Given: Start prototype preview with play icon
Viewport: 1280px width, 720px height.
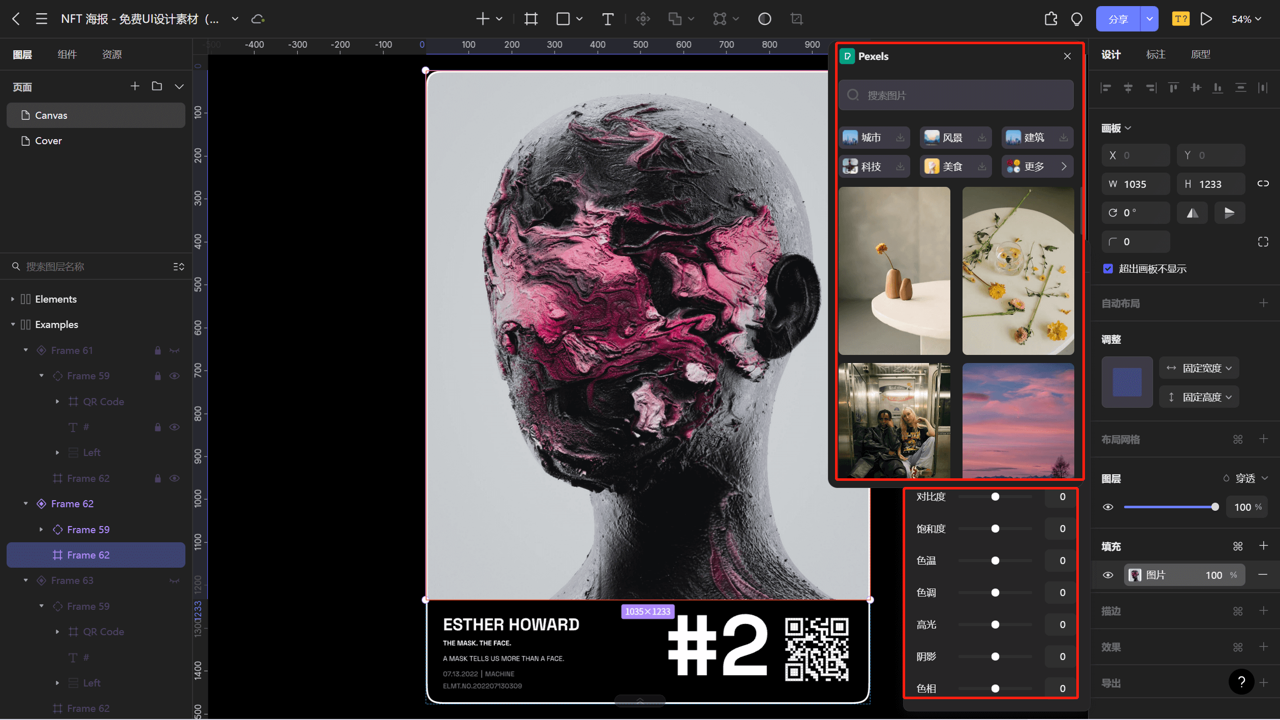Looking at the screenshot, I should (x=1207, y=19).
